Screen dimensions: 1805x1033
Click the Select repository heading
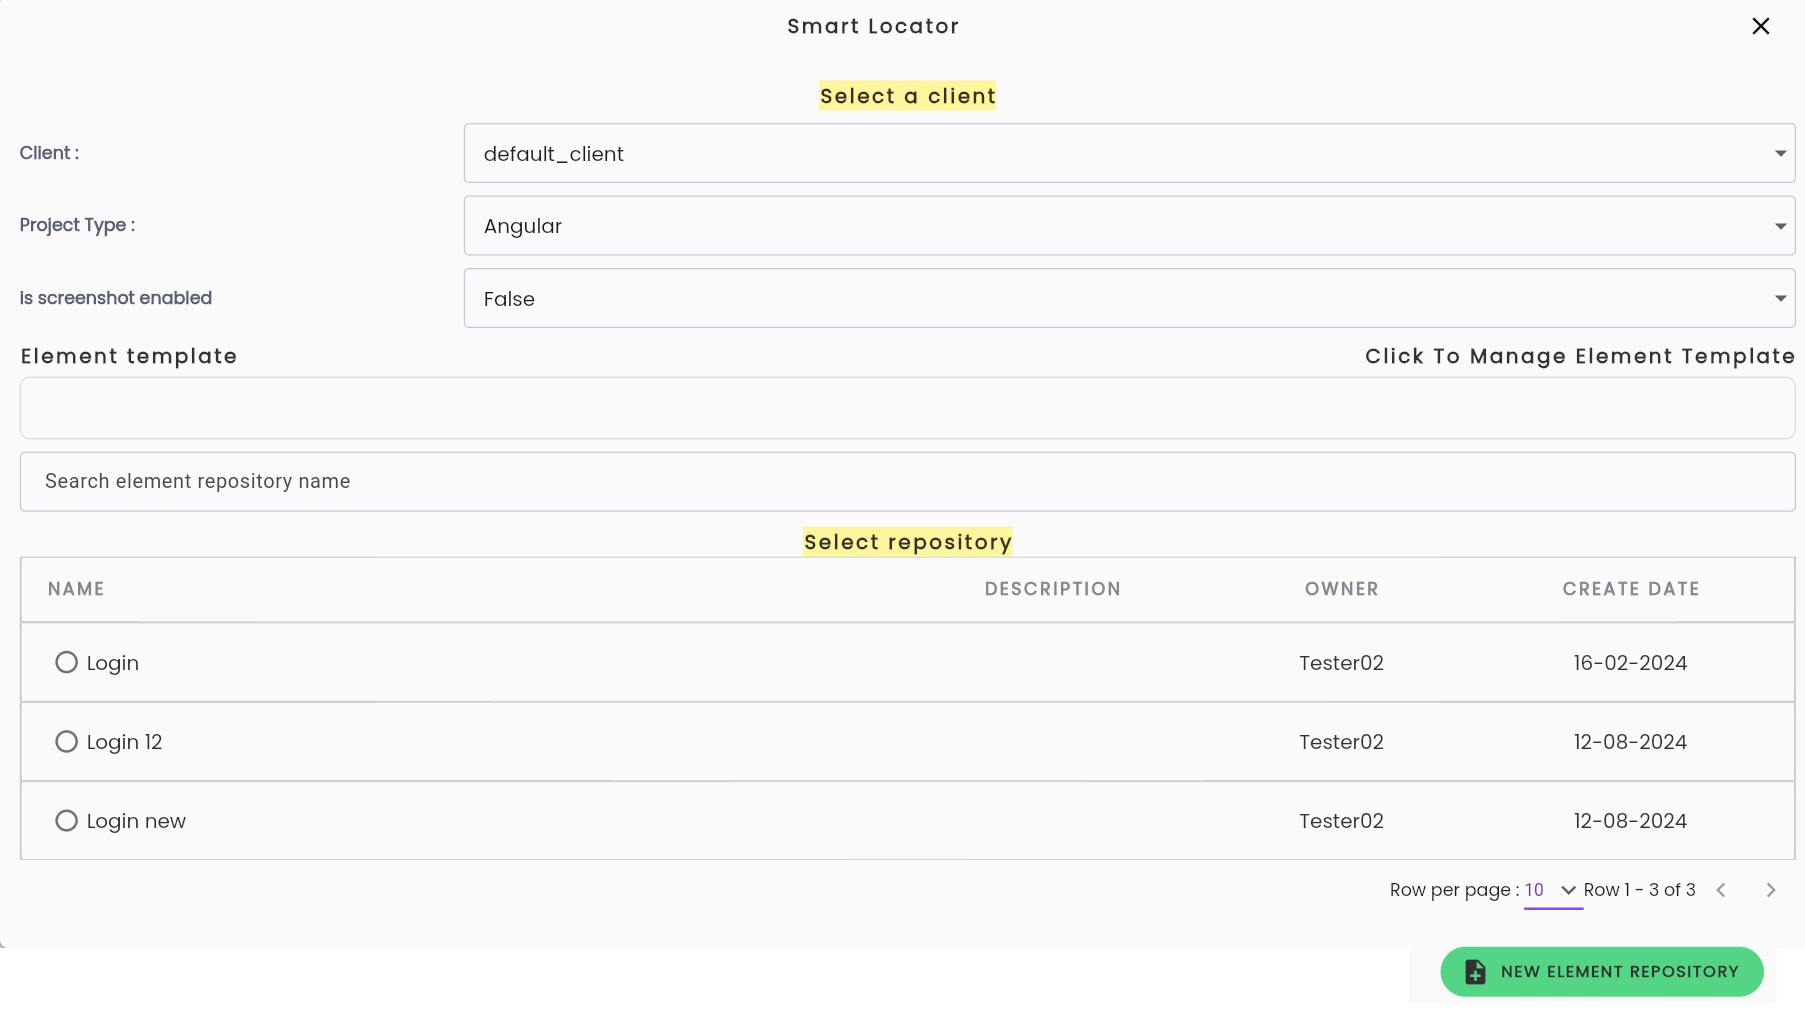tap(907, 542)
